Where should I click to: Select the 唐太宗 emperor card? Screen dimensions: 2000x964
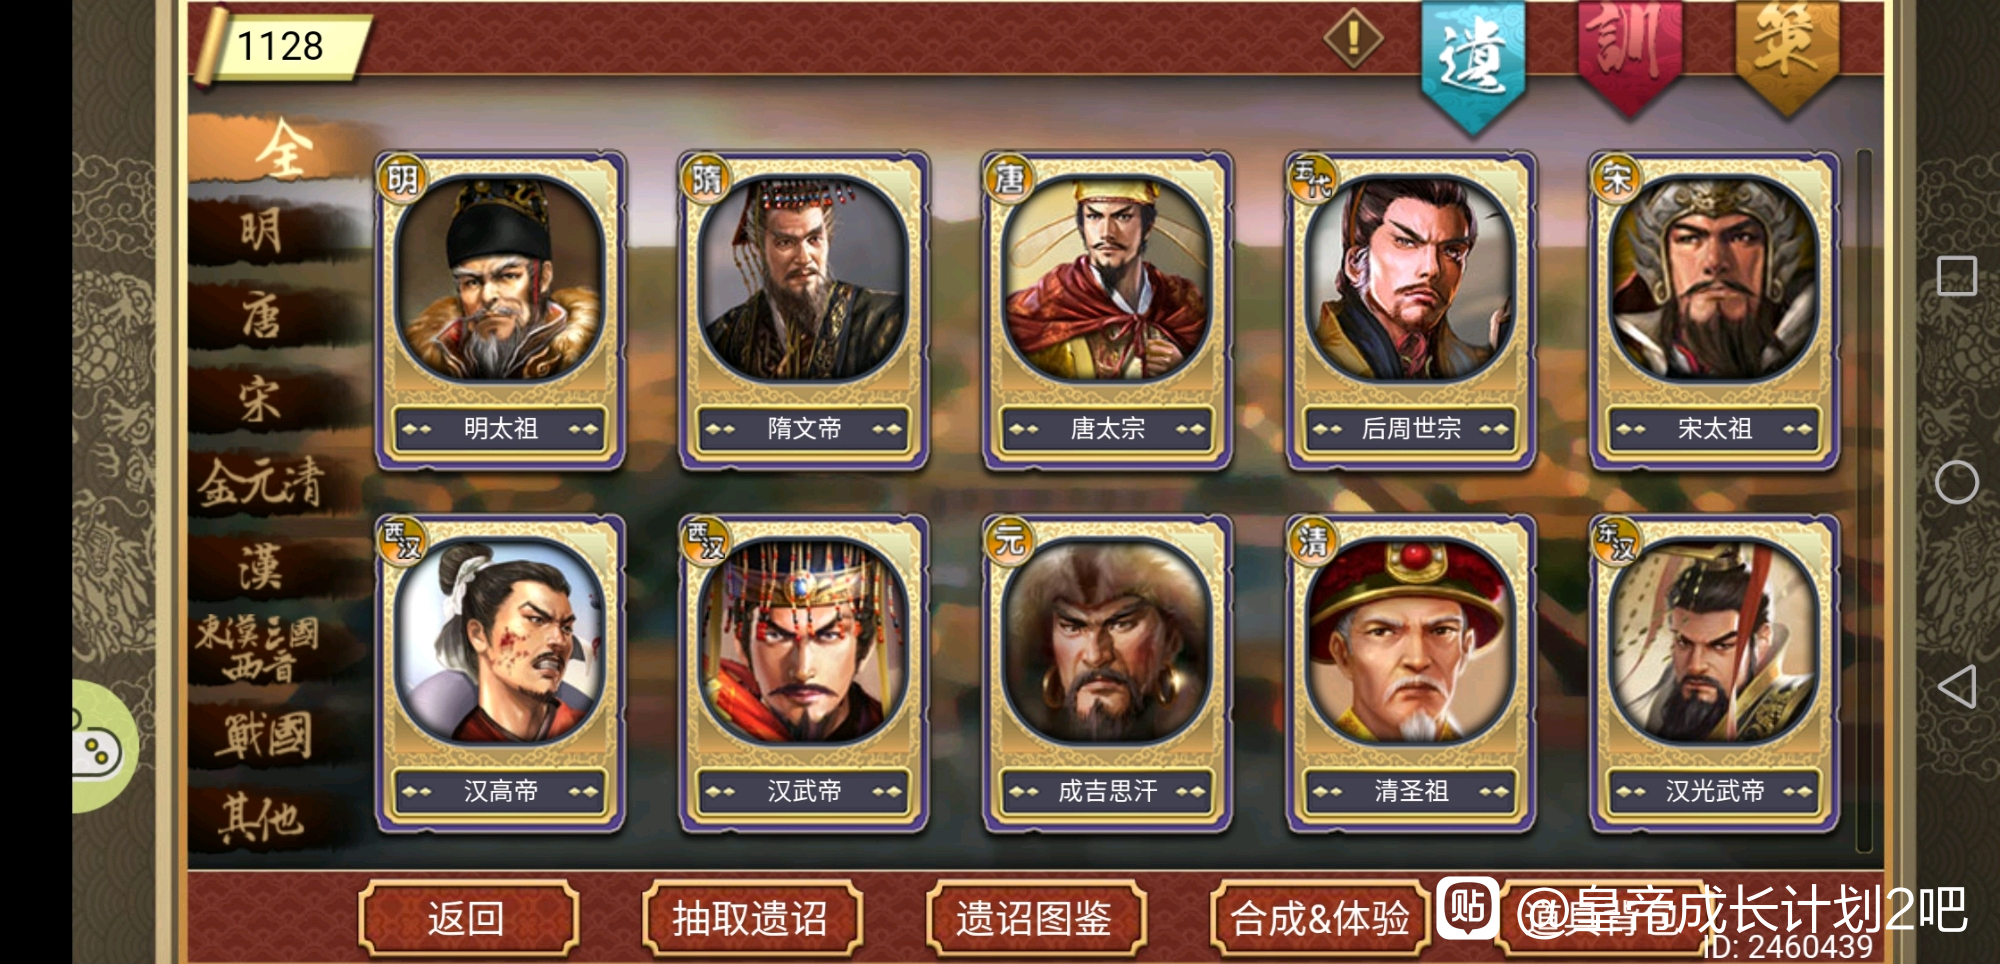(x=1108, y=311)
